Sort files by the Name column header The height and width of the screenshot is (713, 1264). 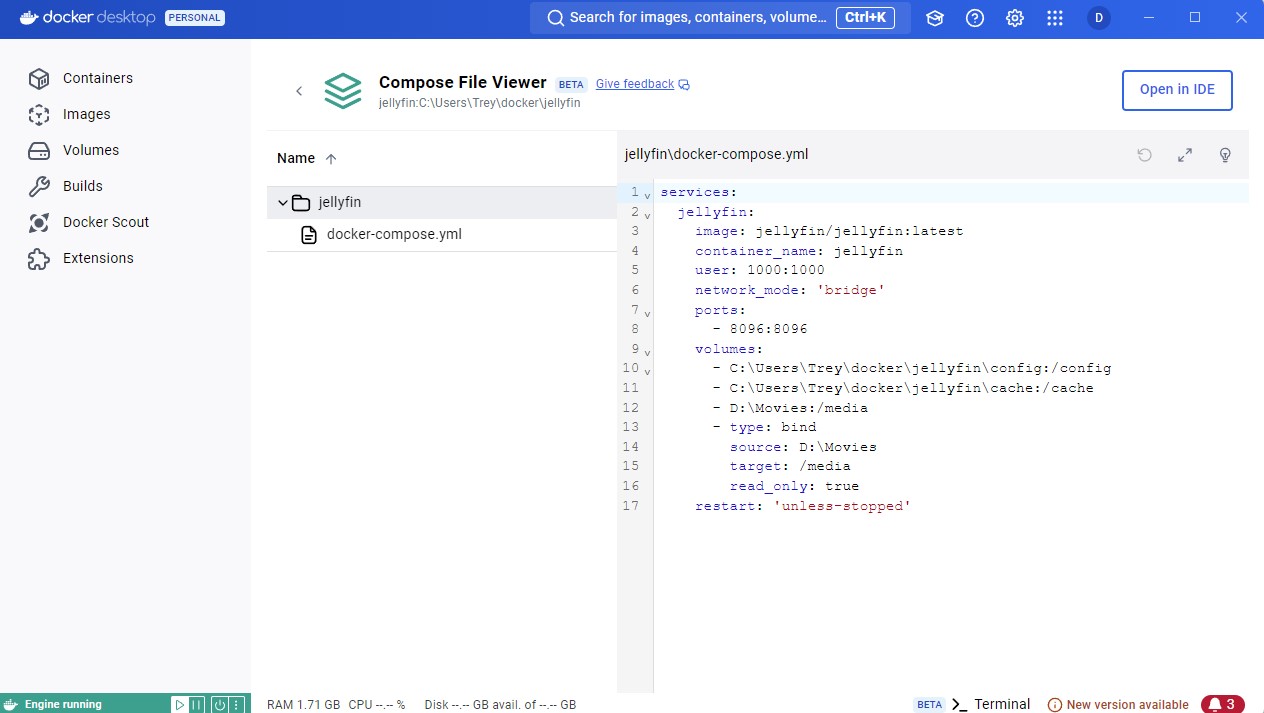[296, 158]
